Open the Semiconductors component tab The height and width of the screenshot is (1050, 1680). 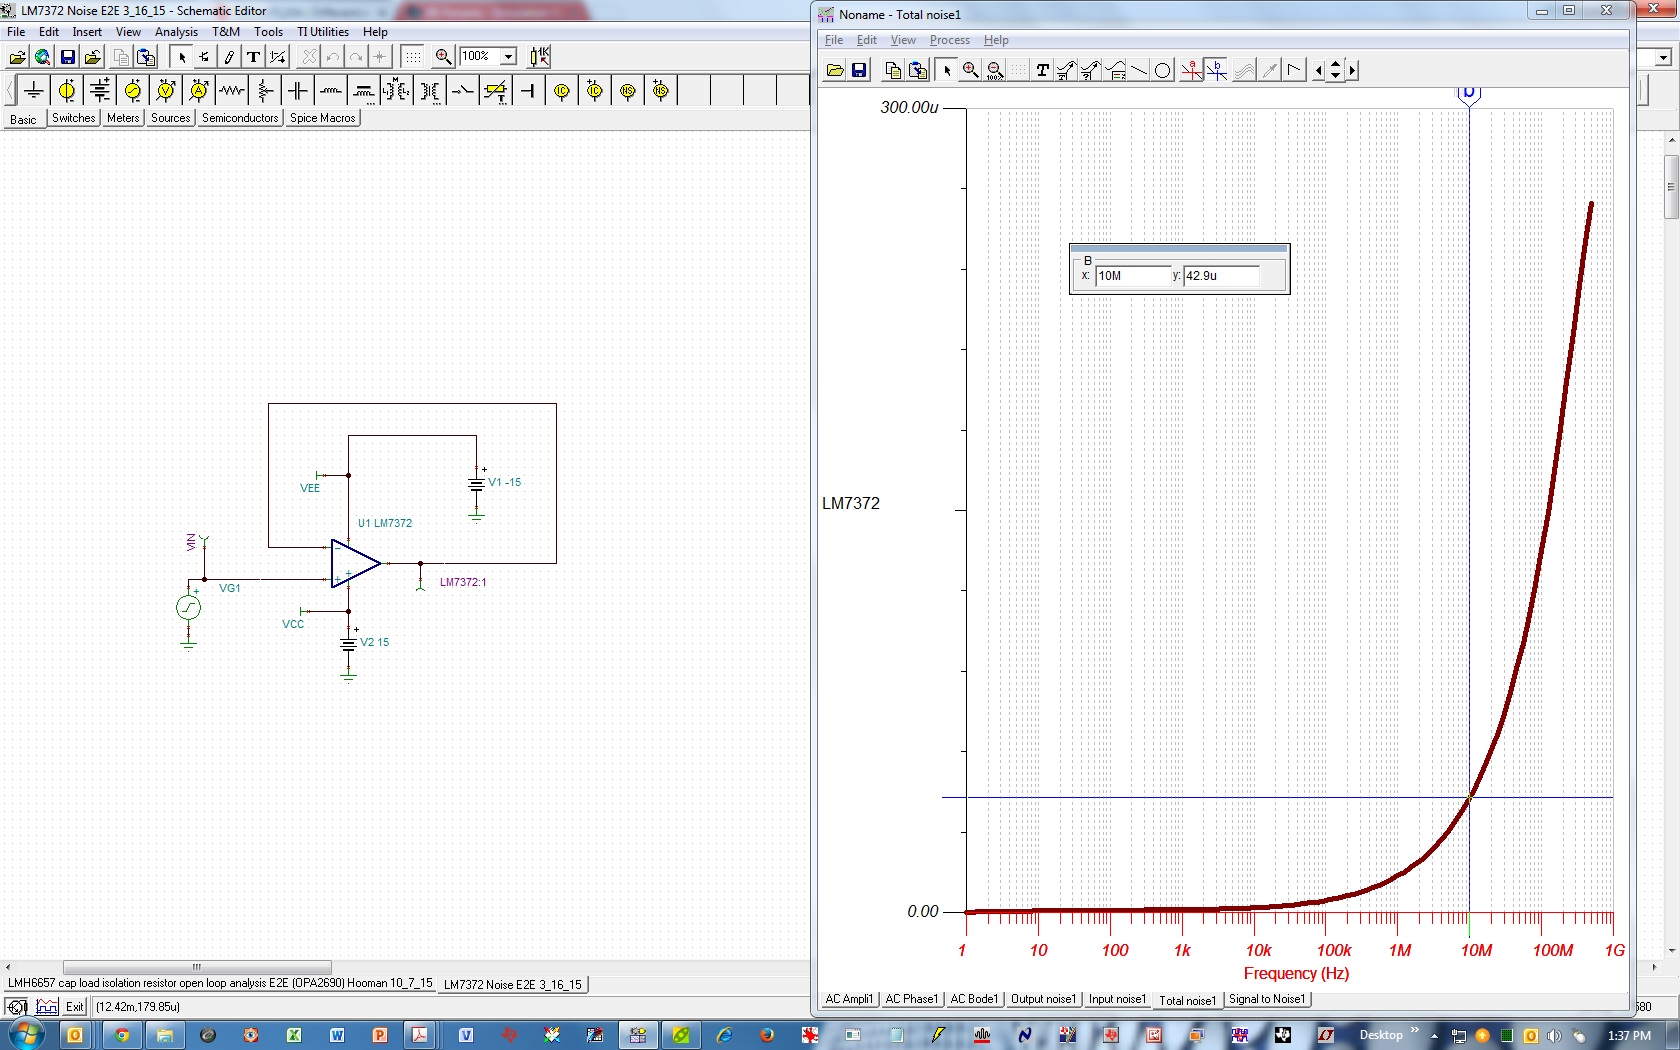click(x=240, y=118)
